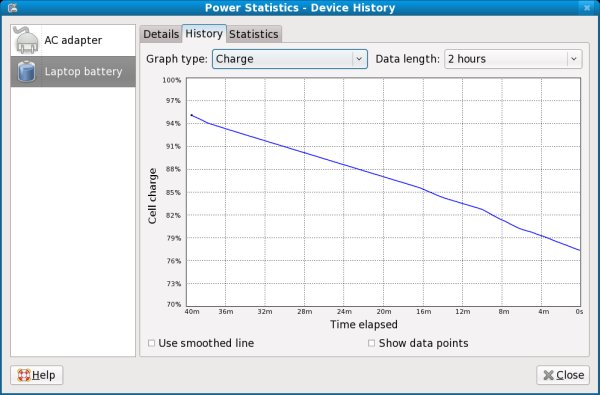Select the Laptop battery cylinder icon
600x395 pixels.
26,71
